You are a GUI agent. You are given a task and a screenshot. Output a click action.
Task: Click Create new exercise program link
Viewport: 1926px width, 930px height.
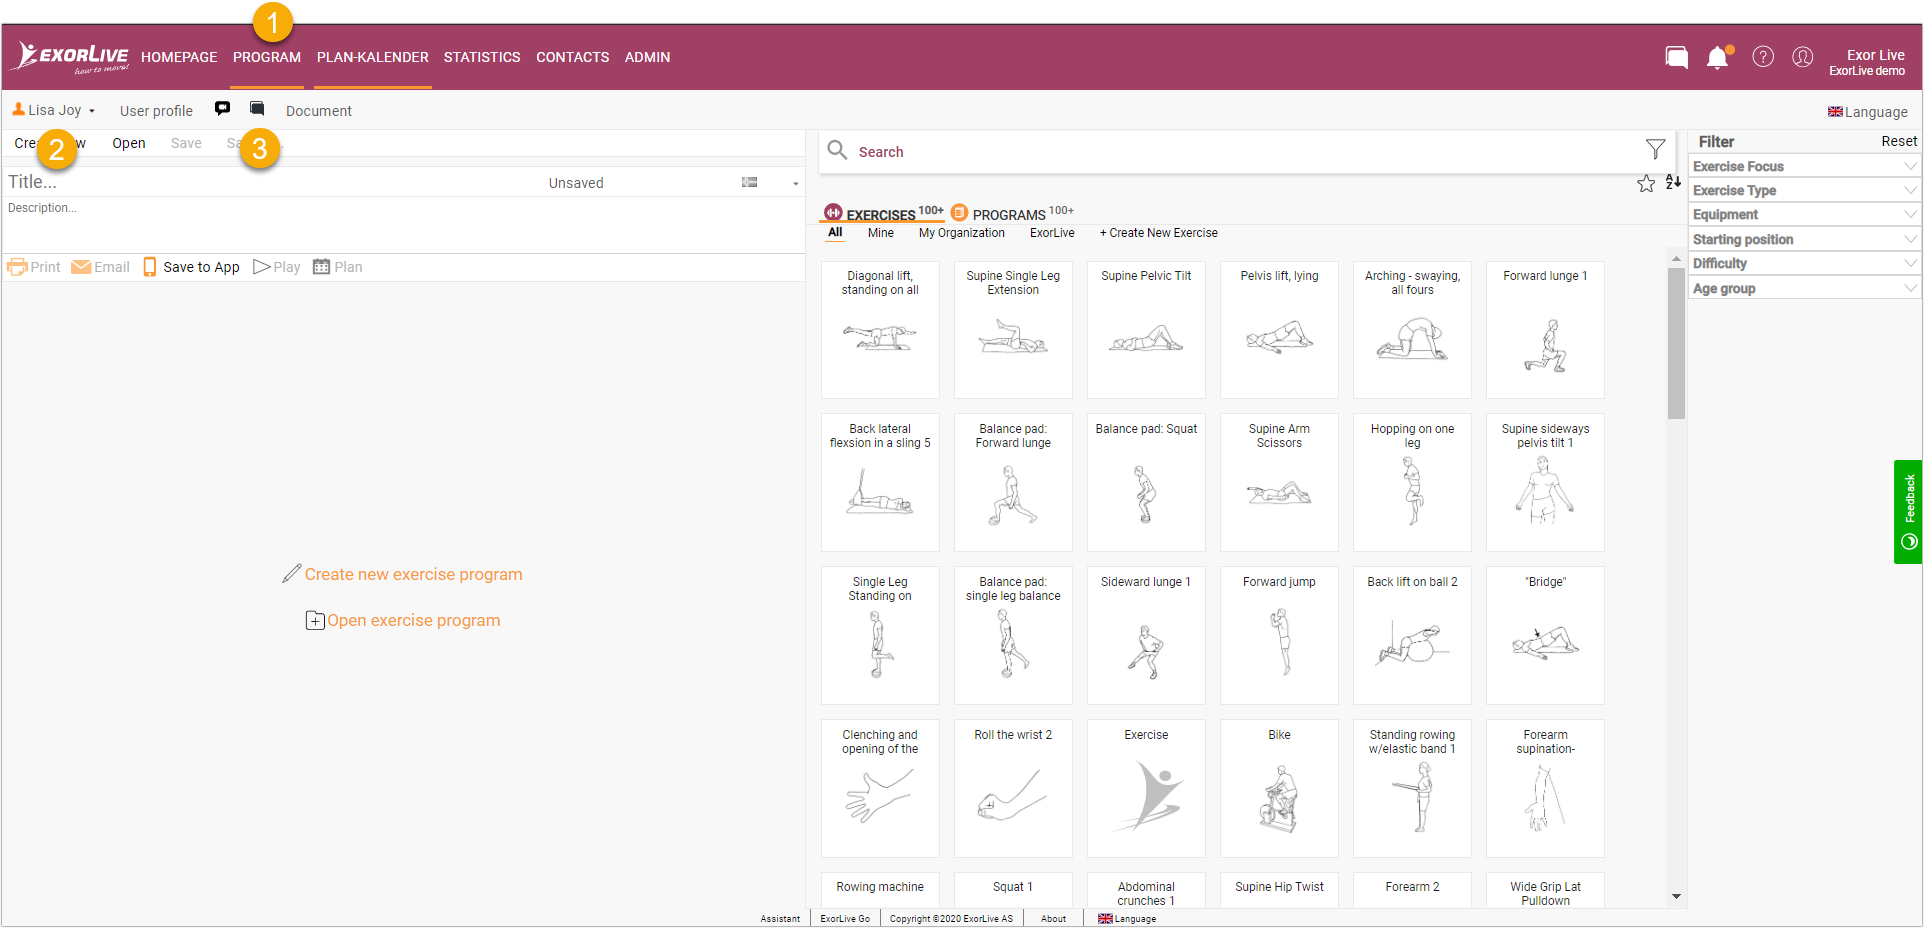coord(414,574)
